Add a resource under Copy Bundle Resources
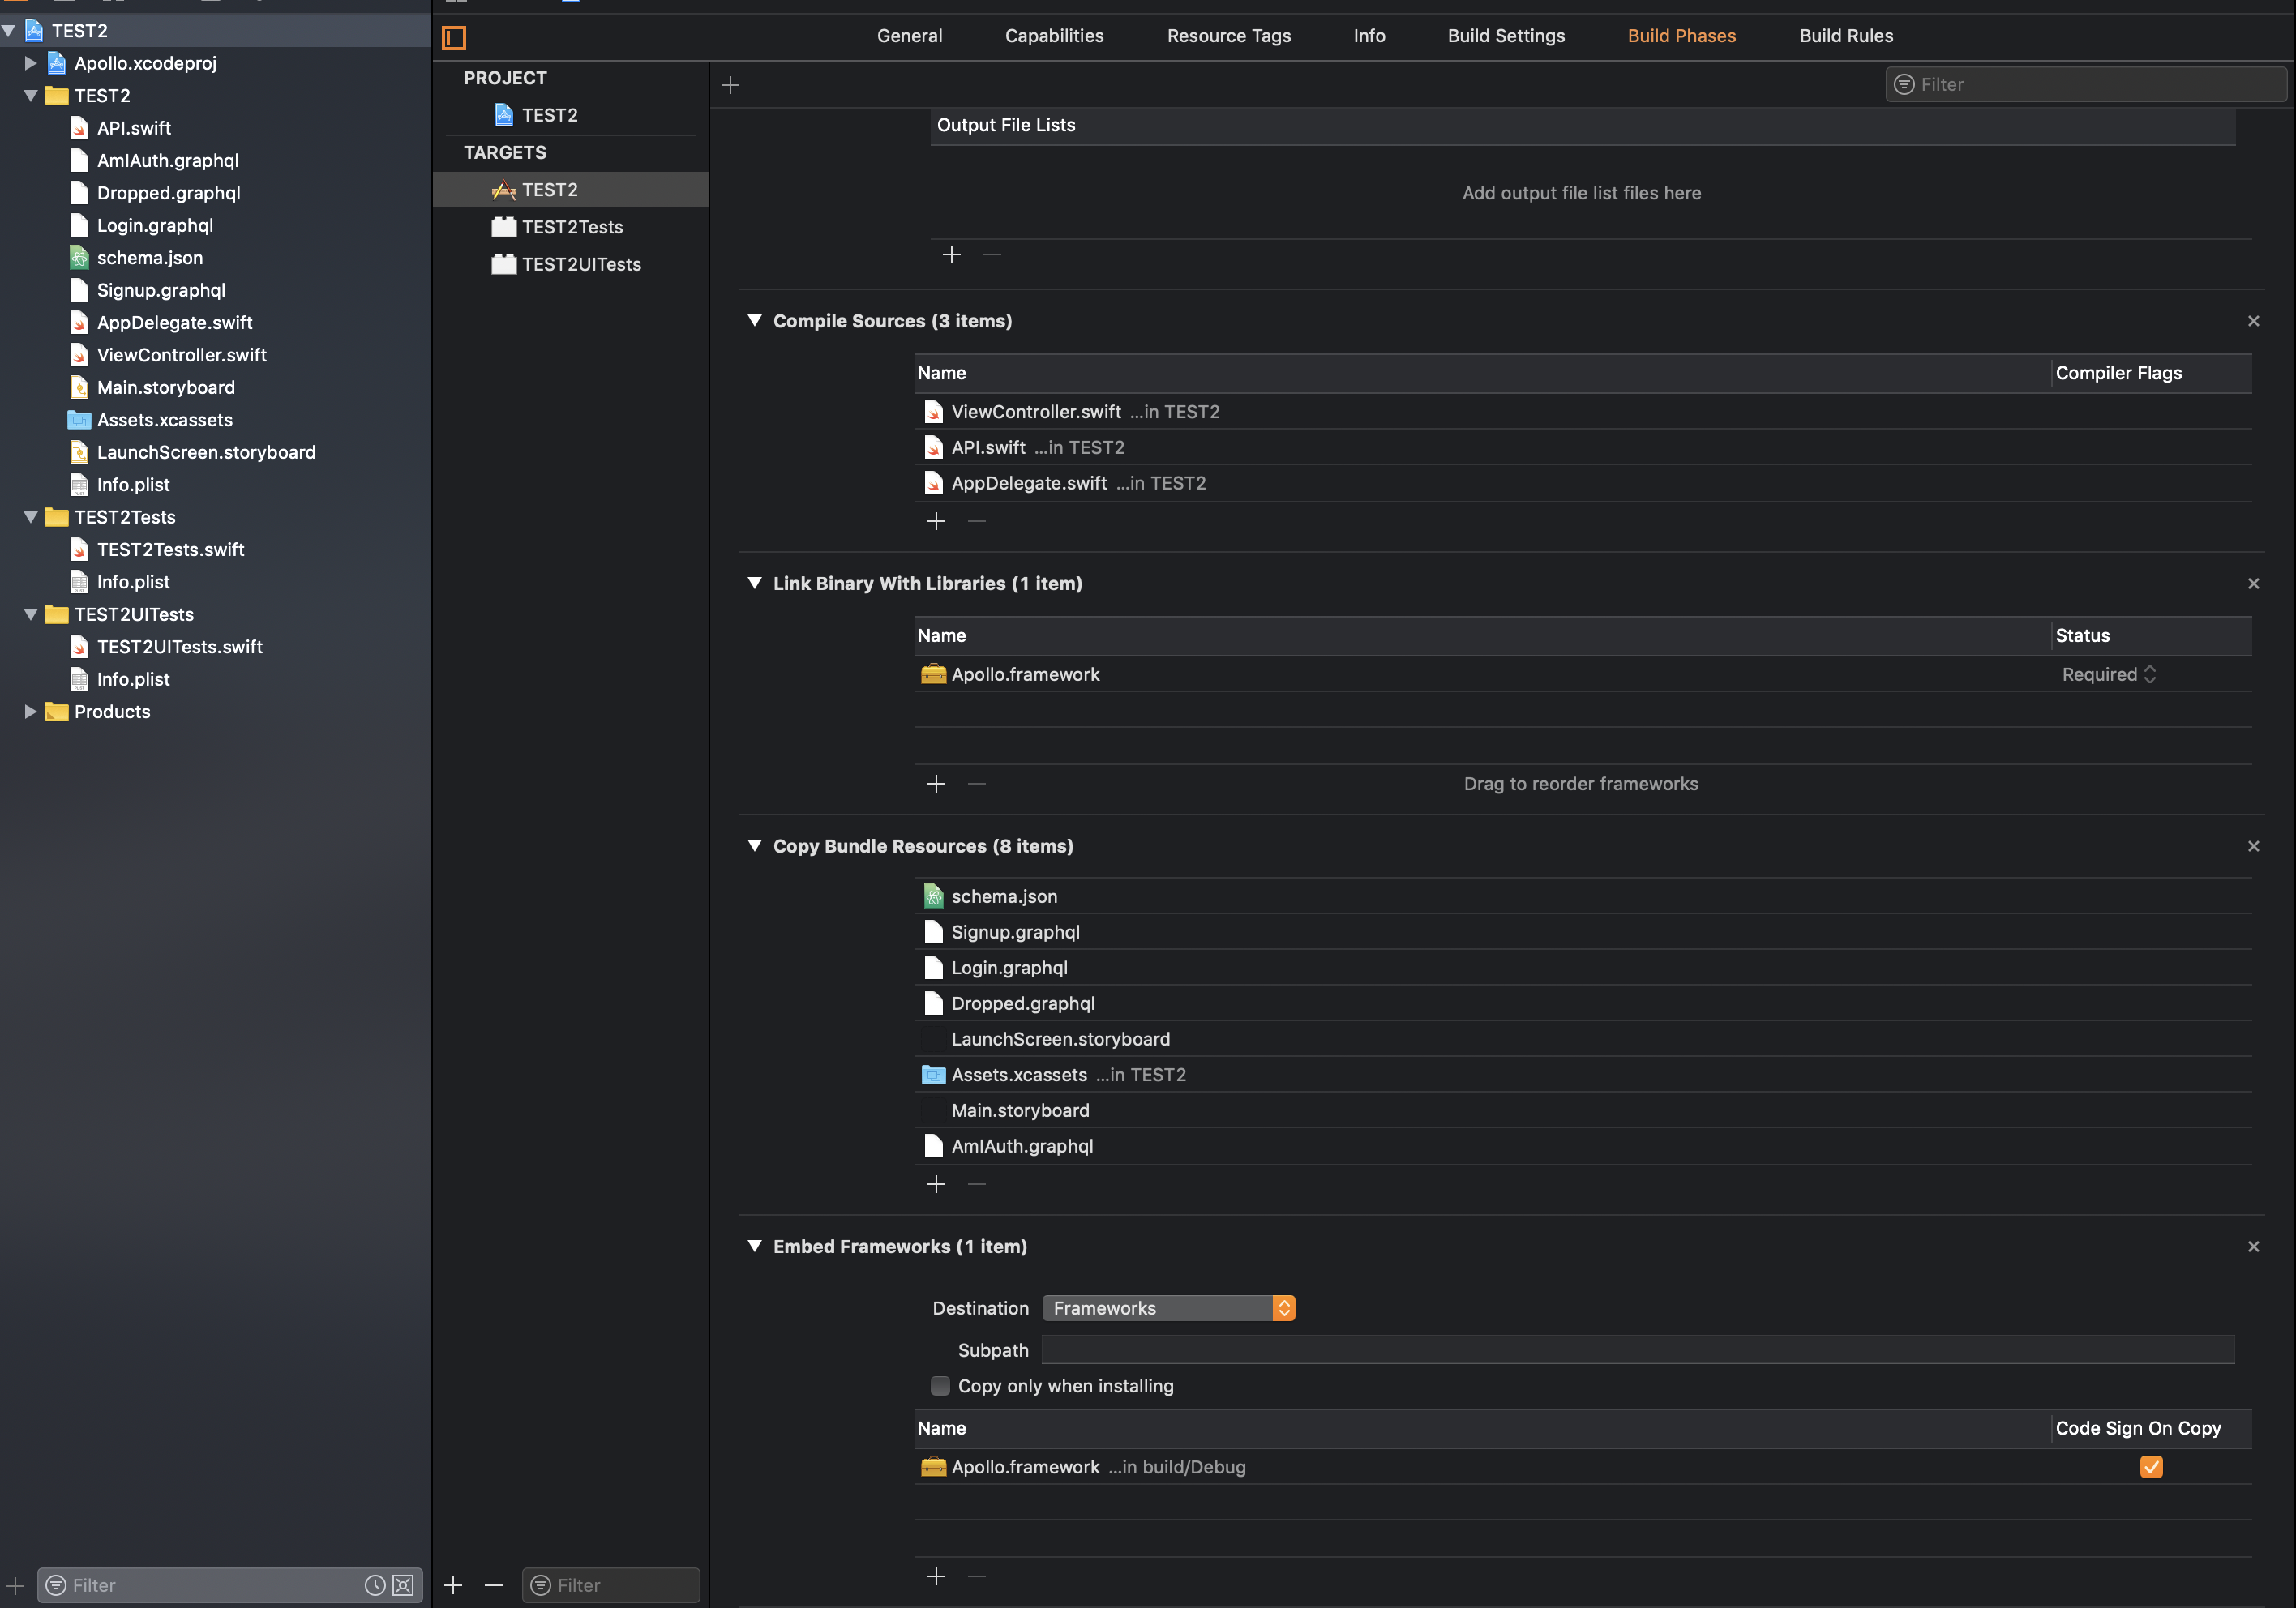2296x1608 pixels. (x=936, y=1184)
